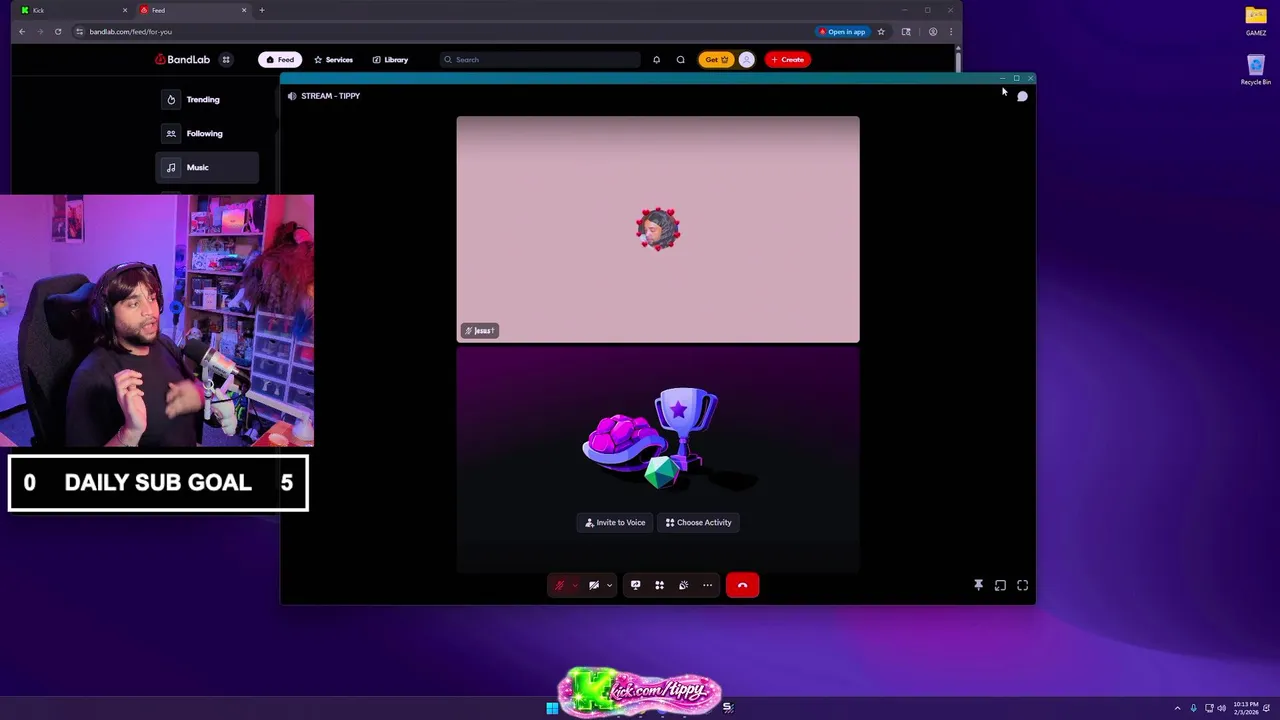Select Trending in the BandLab sidebar
Viewport: 1280px width, 720px height.
tap(207, 99)
